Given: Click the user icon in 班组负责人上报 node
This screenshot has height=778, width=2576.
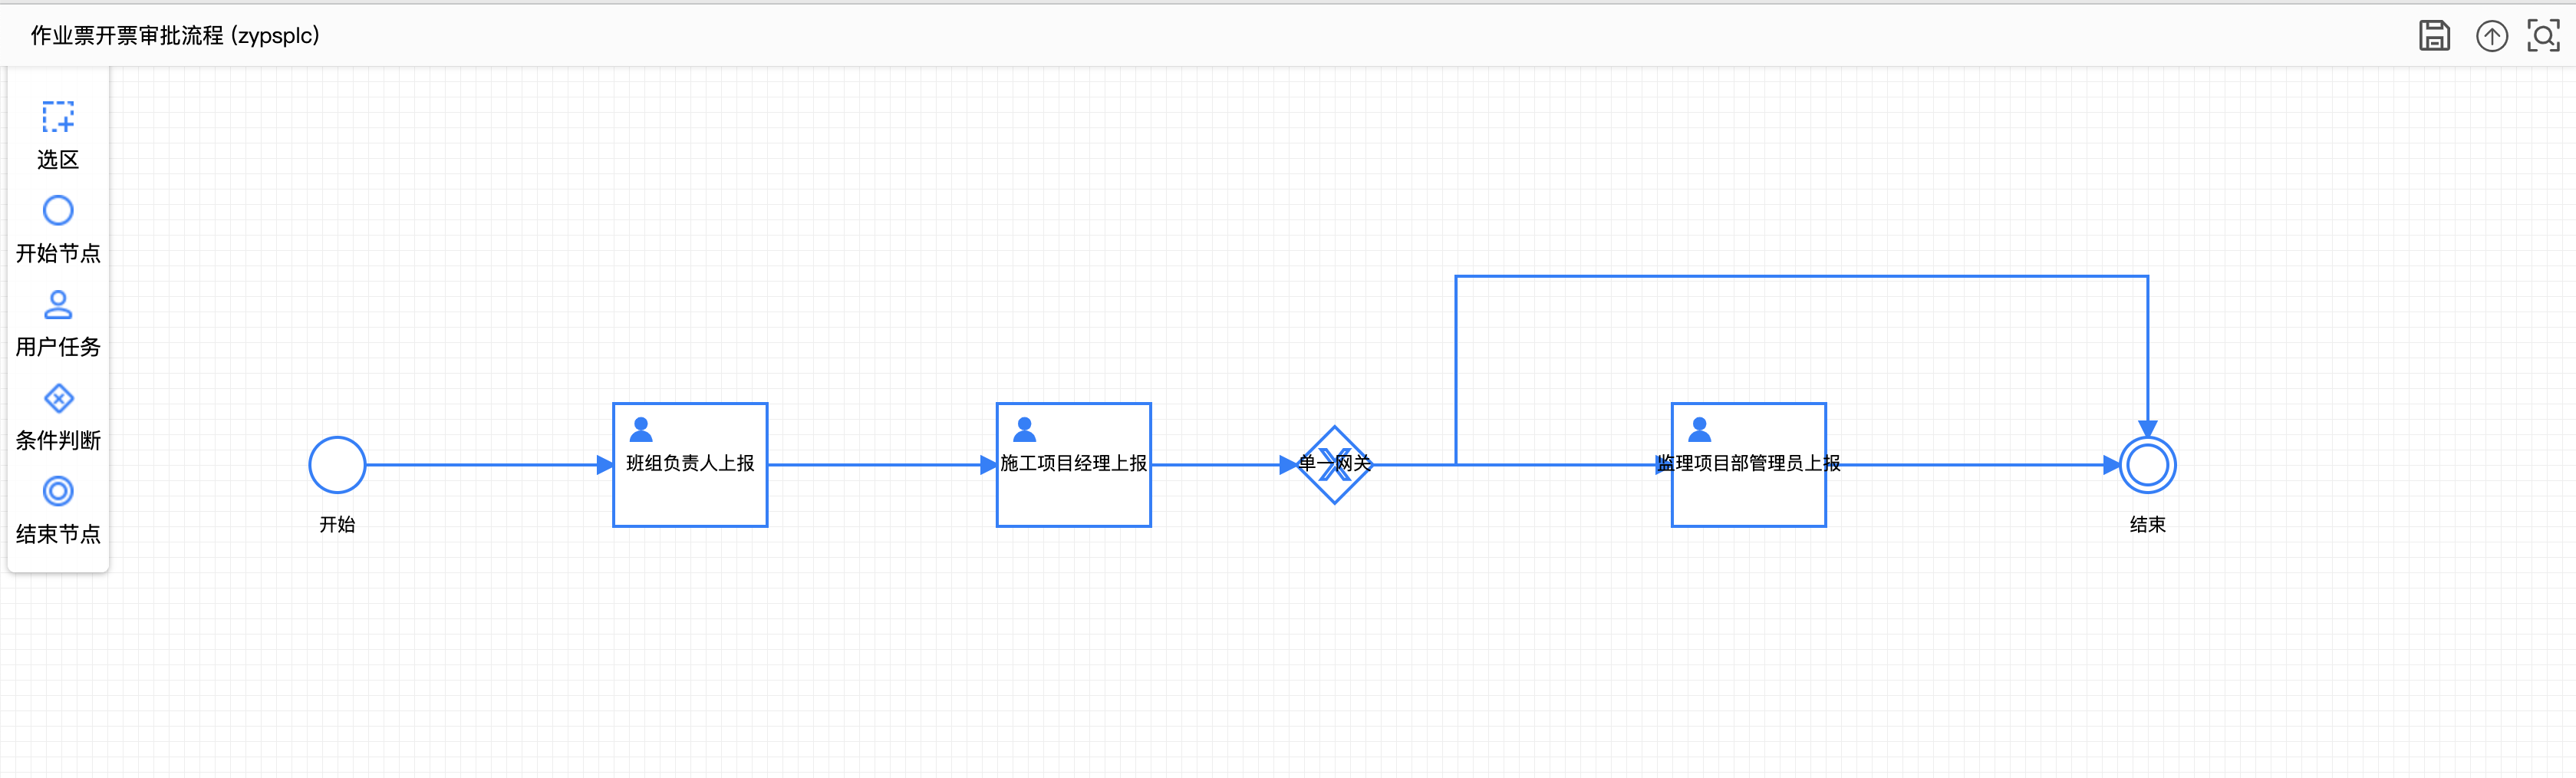Looking at the screenshot, I should tap(641, 429).
